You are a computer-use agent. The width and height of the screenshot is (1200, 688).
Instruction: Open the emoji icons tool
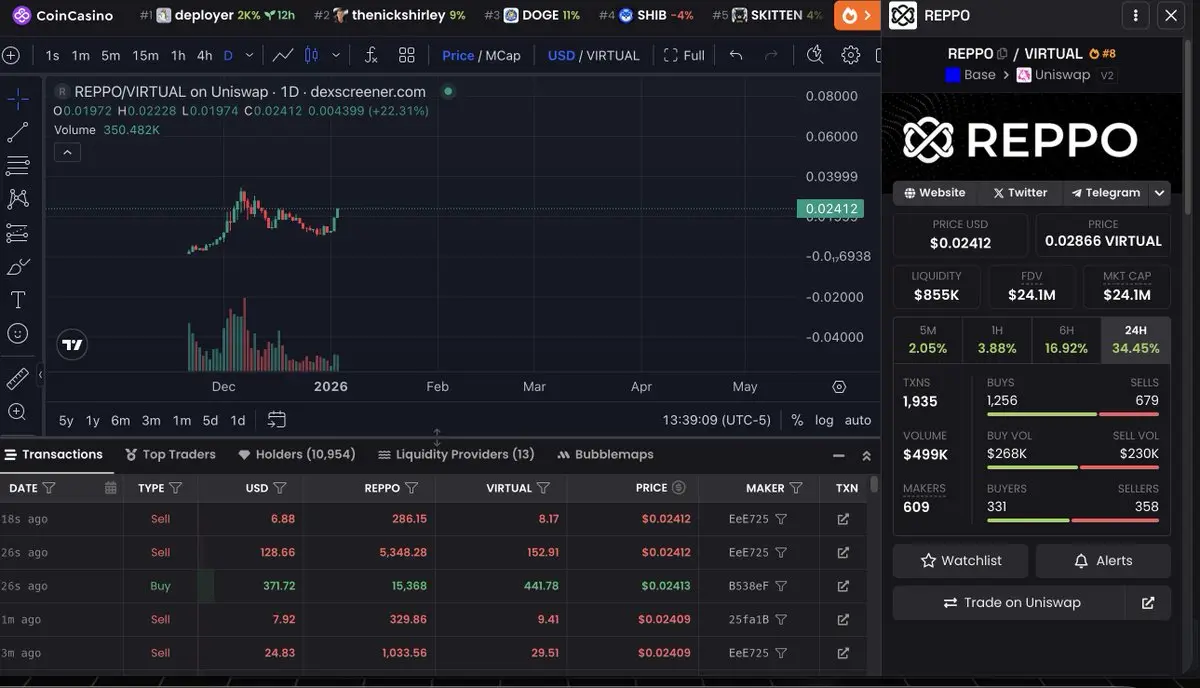point(18,333)
